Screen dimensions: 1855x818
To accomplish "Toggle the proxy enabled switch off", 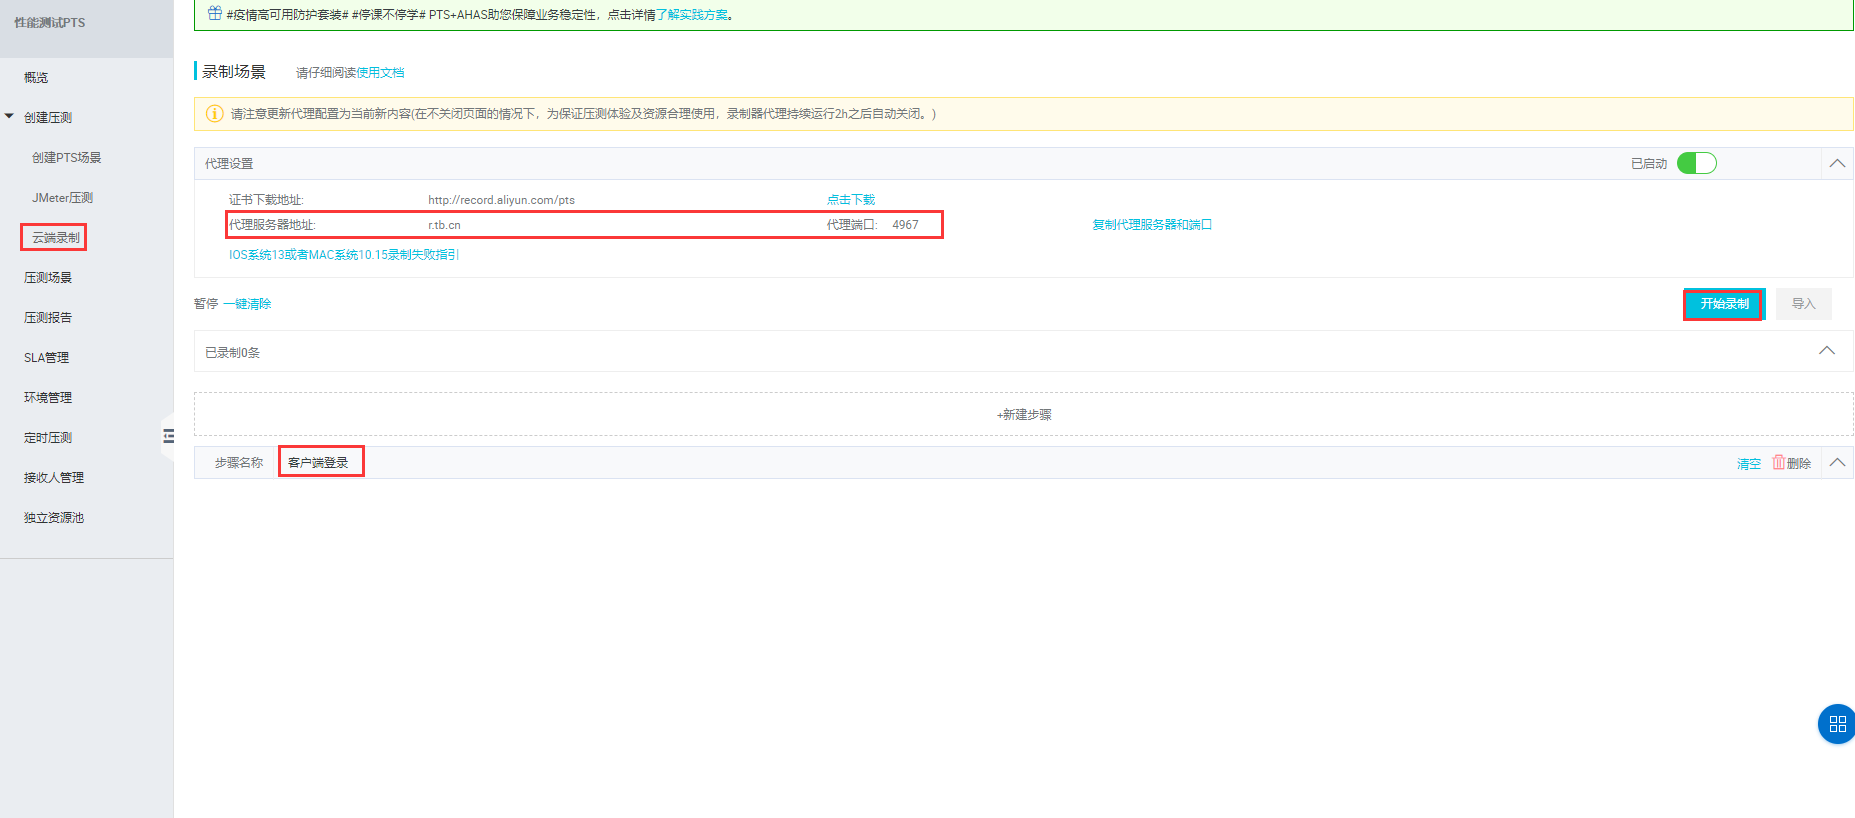I will [1696, 163].
